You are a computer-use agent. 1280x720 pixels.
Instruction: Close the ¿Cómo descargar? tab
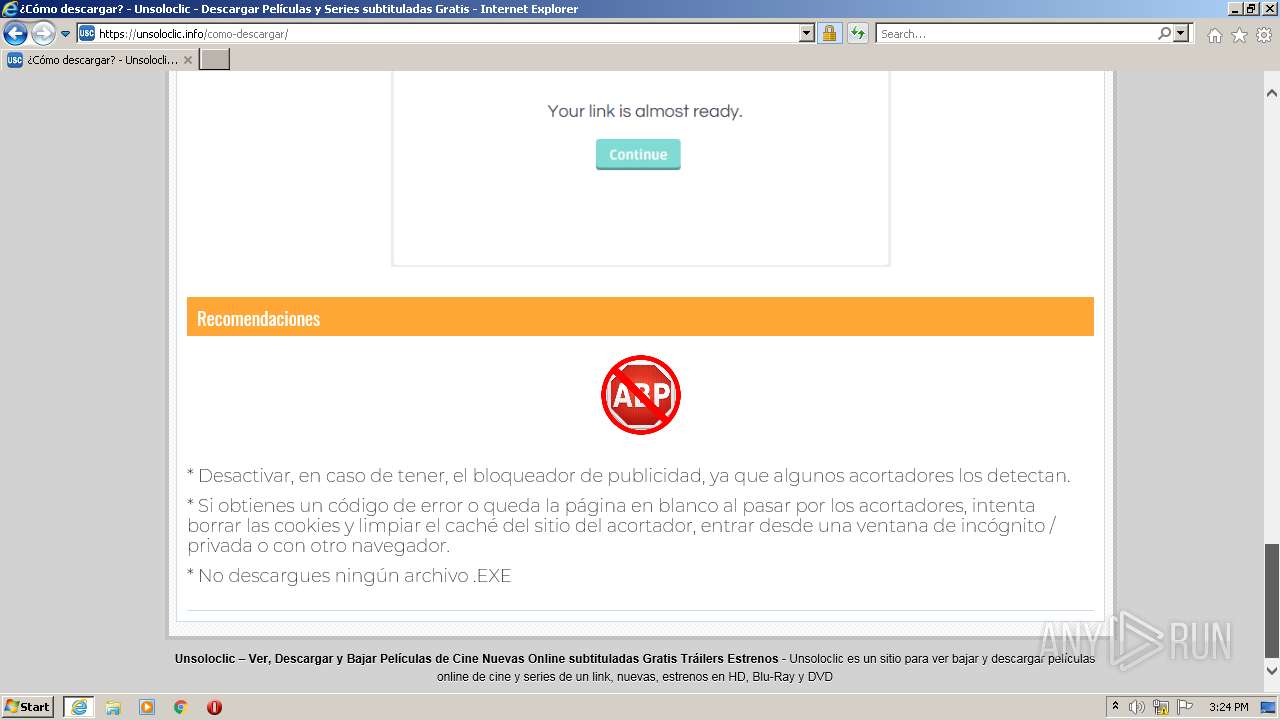188,60
